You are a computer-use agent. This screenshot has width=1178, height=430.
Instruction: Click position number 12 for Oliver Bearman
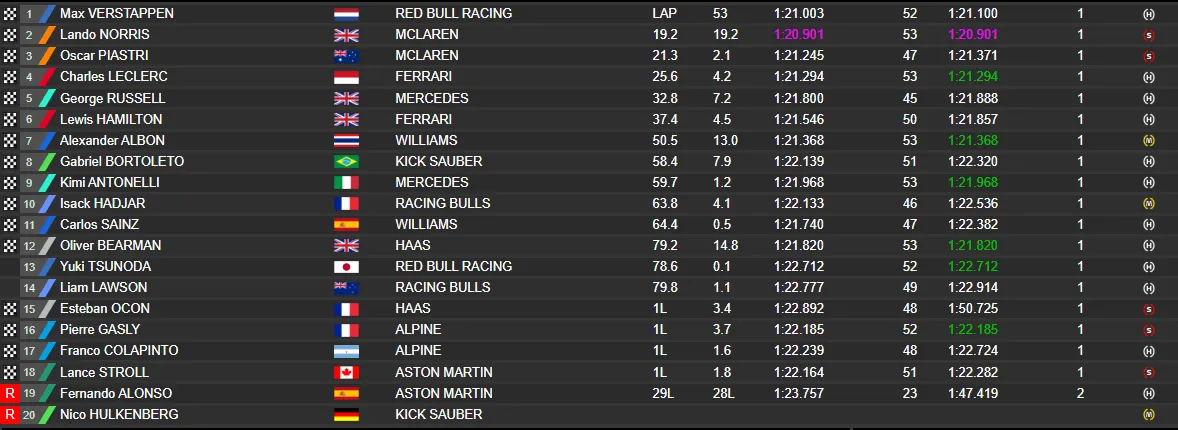click(x=29, y=245)
